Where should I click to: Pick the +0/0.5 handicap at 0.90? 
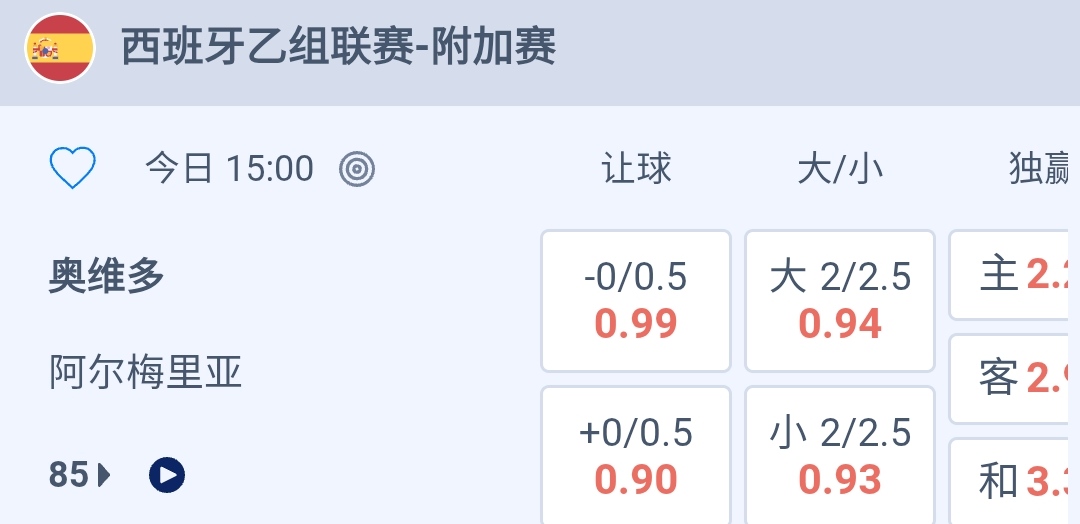636,456
